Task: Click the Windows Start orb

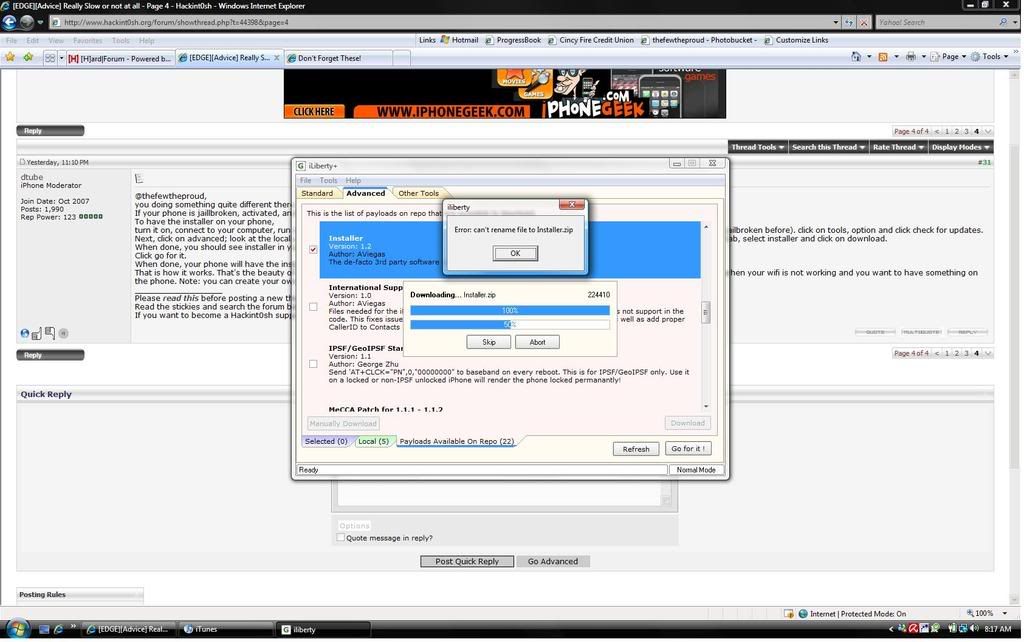Action: [18, 629]
